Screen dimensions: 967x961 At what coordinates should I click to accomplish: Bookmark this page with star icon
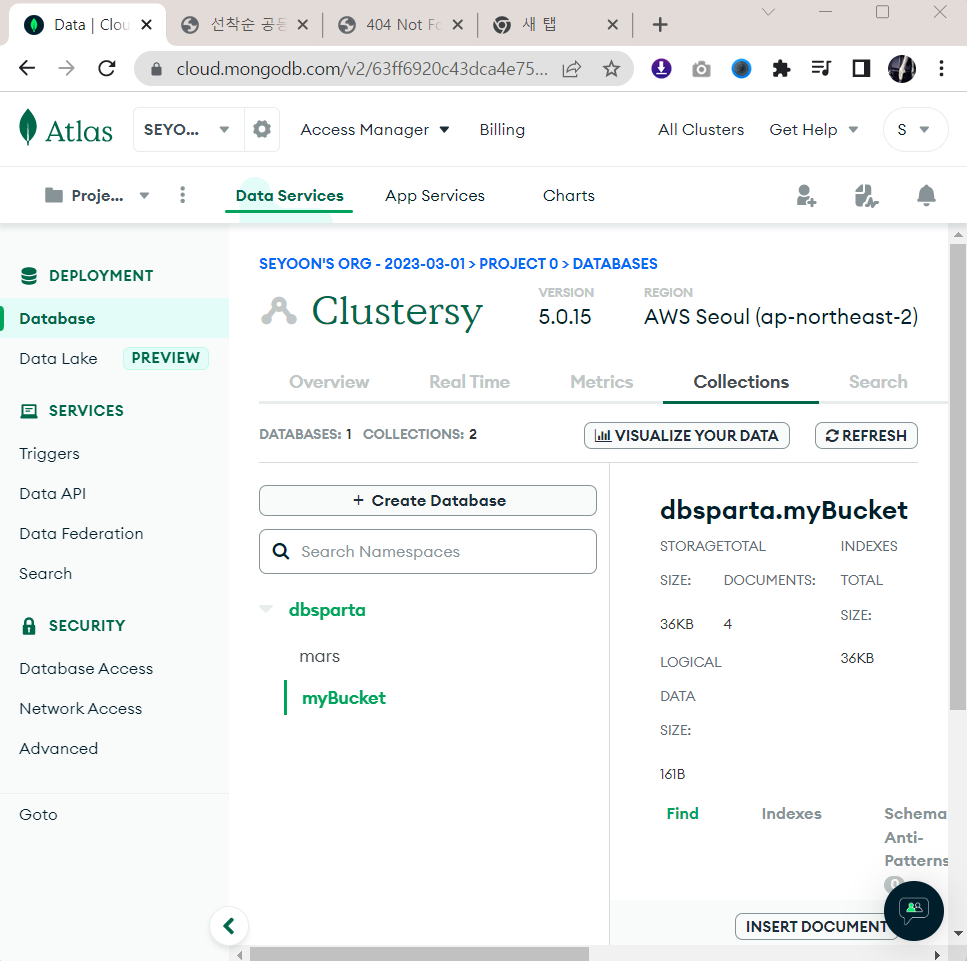point(611,68)
